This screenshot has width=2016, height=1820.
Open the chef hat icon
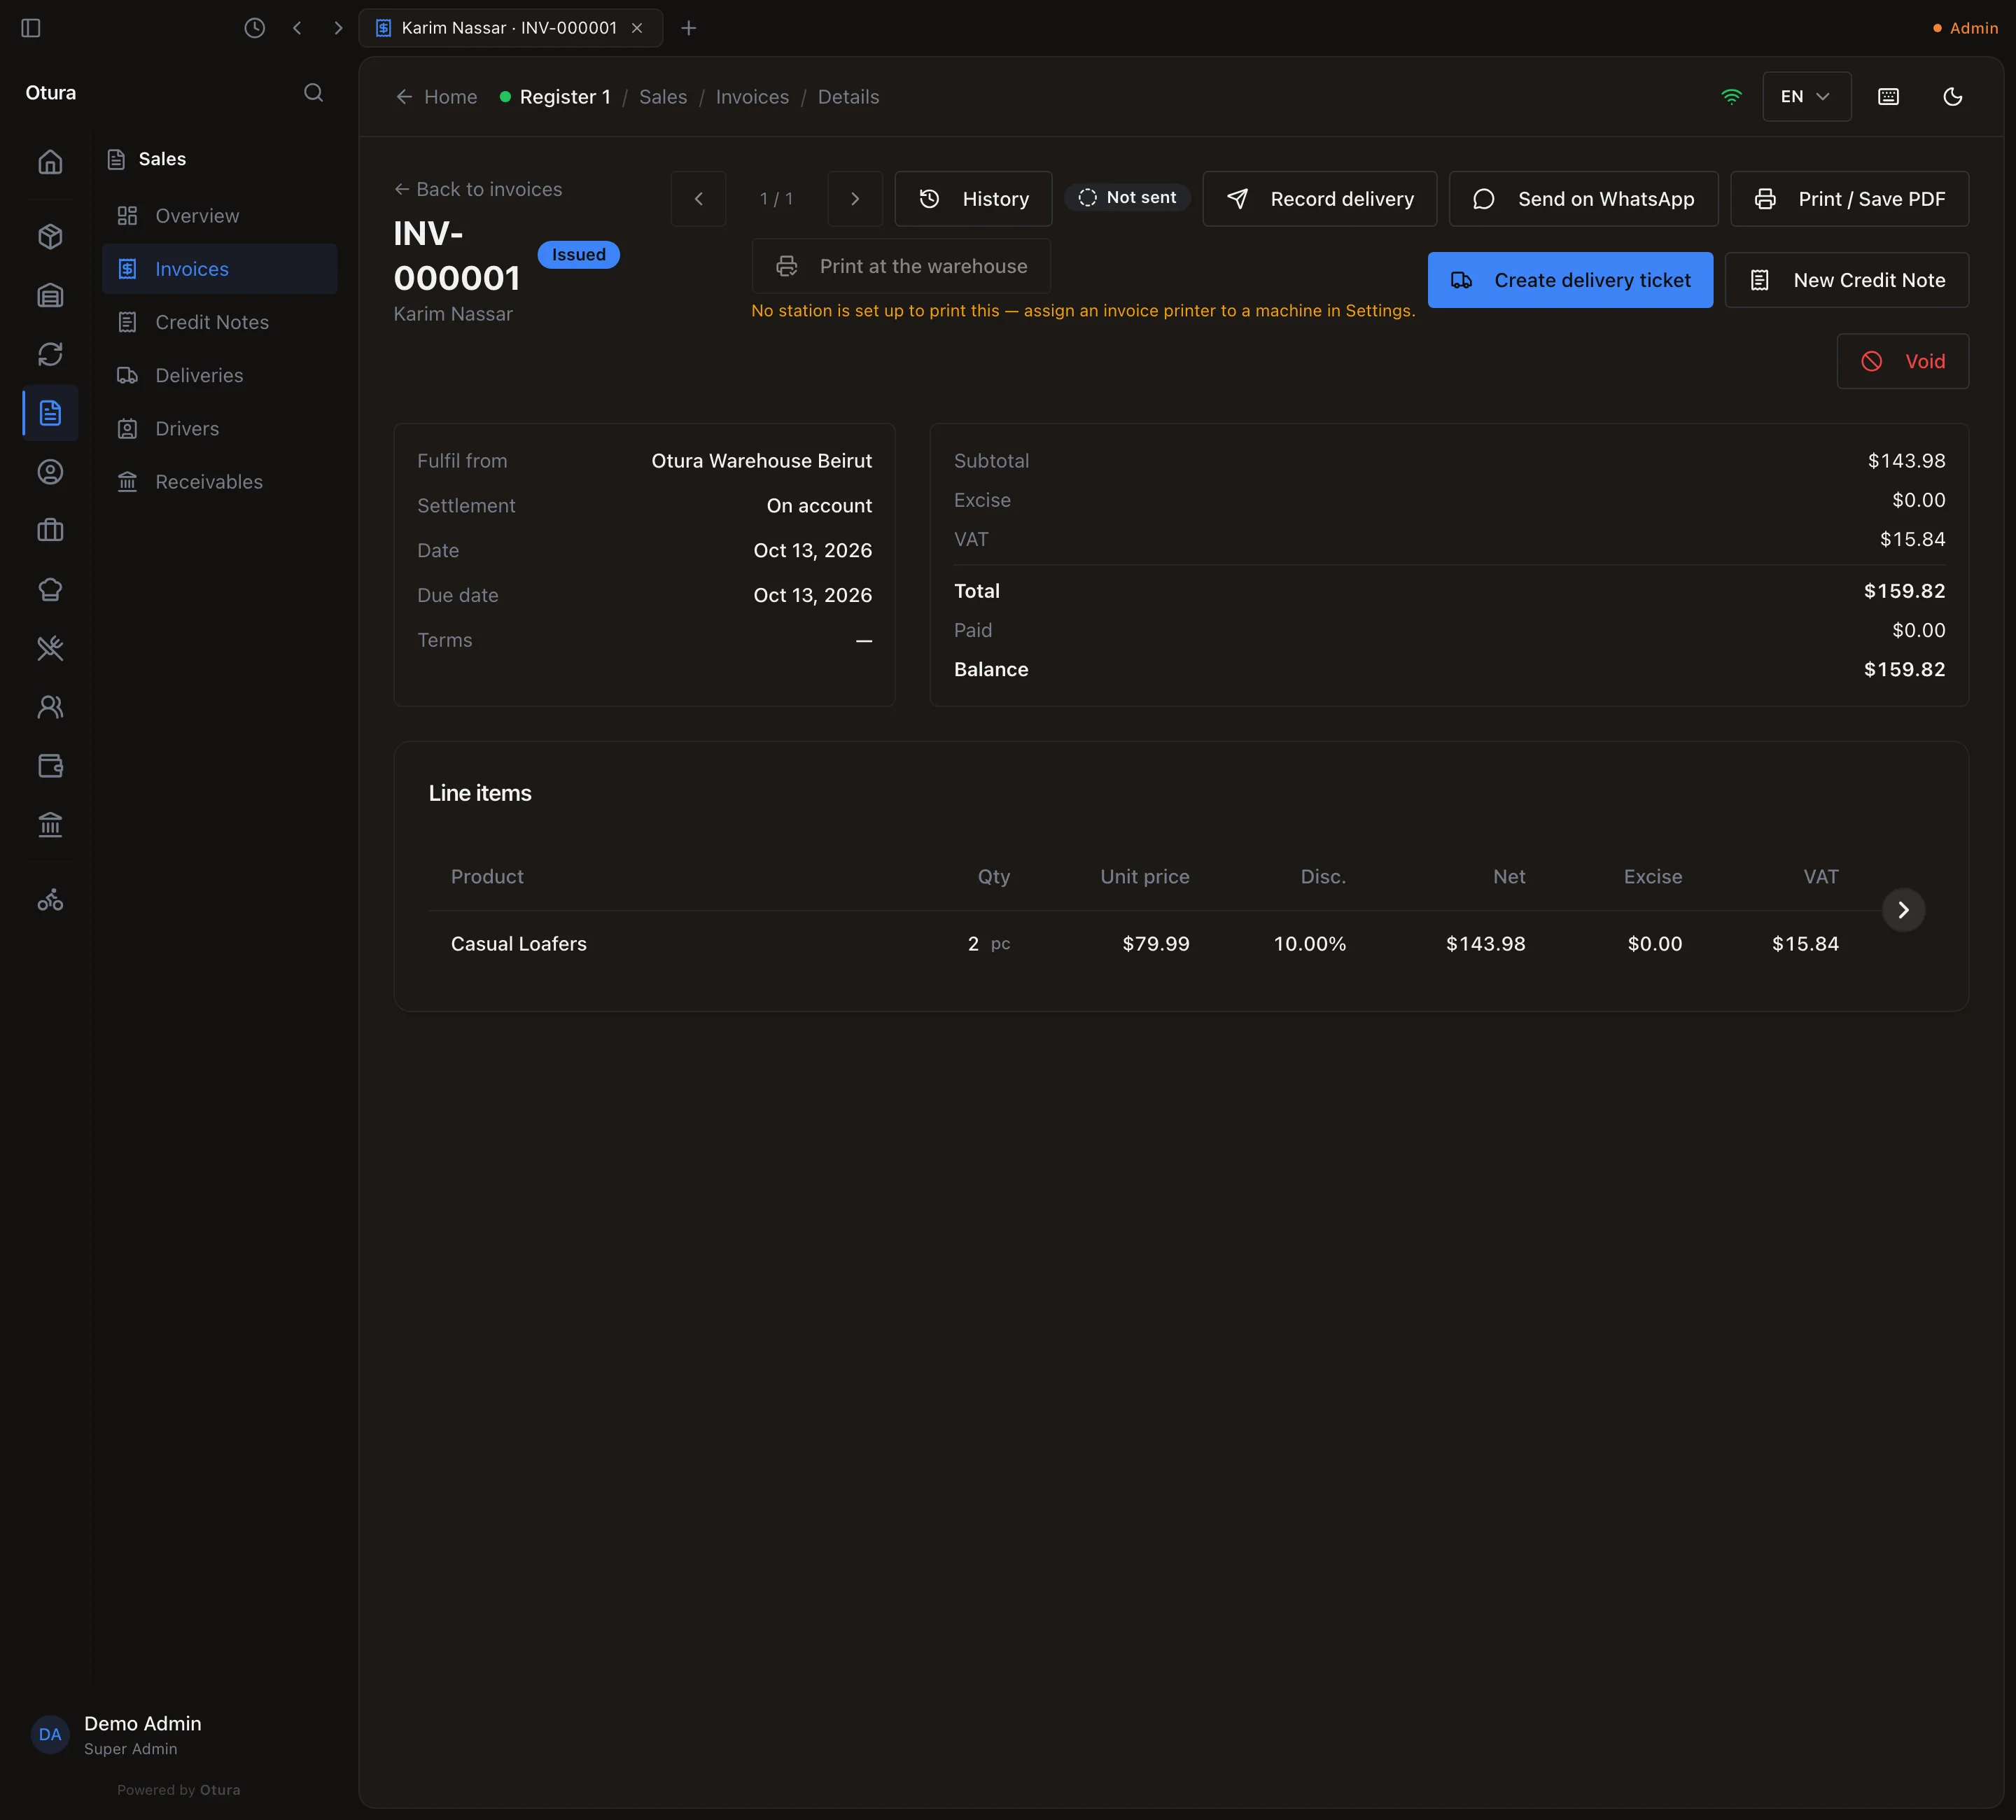pyautogui.click(x=50, y=590)
